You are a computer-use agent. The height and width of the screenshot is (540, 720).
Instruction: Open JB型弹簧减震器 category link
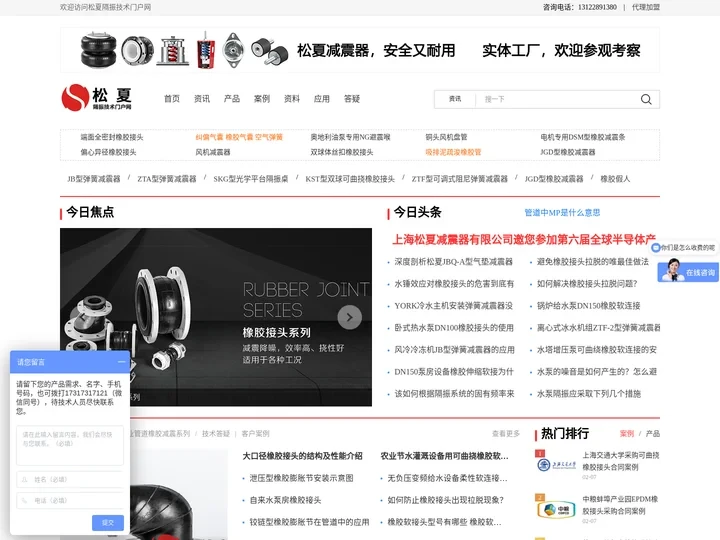click(x=94, y=179)
